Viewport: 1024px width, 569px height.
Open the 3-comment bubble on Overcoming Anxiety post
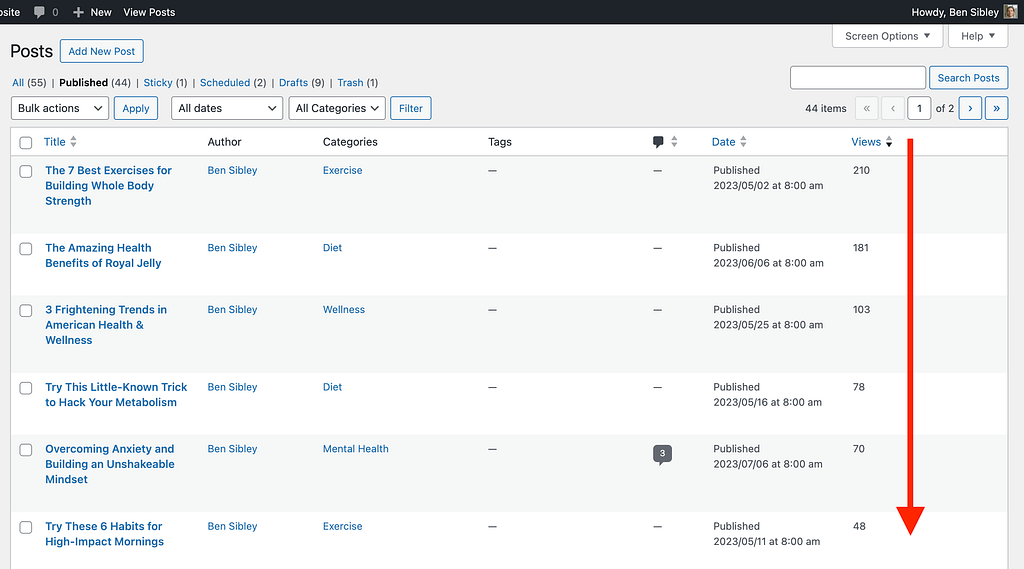(661, 454)
